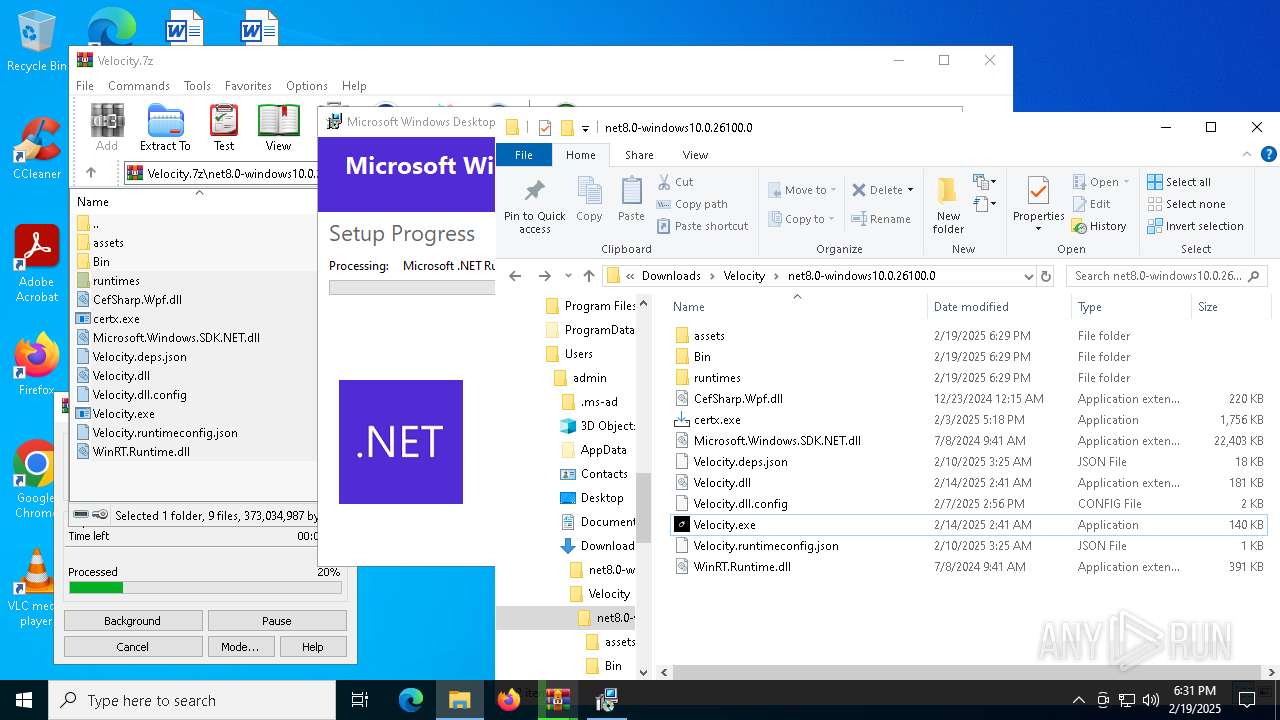The height and width of the screenshot is (720, 1280).
Task: Open the WinRAR Commands menu
Action: point(139,86)
